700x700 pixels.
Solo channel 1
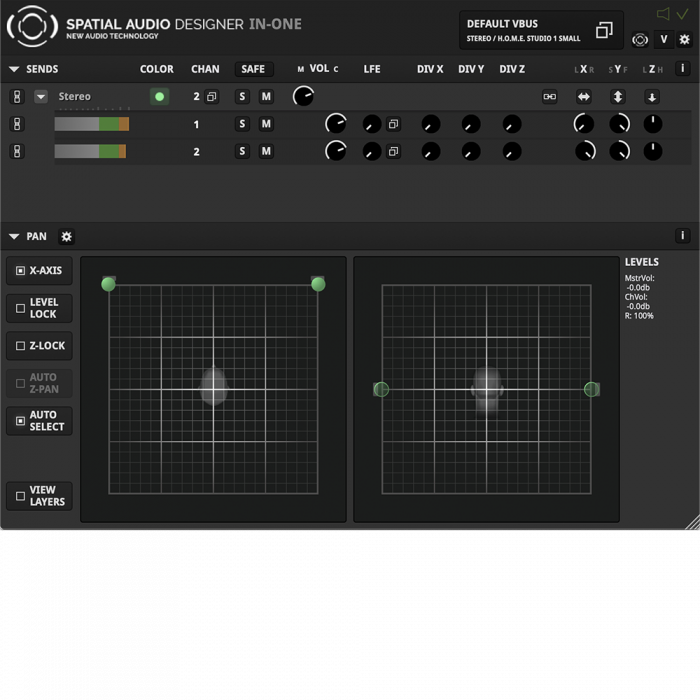[242, 124]
